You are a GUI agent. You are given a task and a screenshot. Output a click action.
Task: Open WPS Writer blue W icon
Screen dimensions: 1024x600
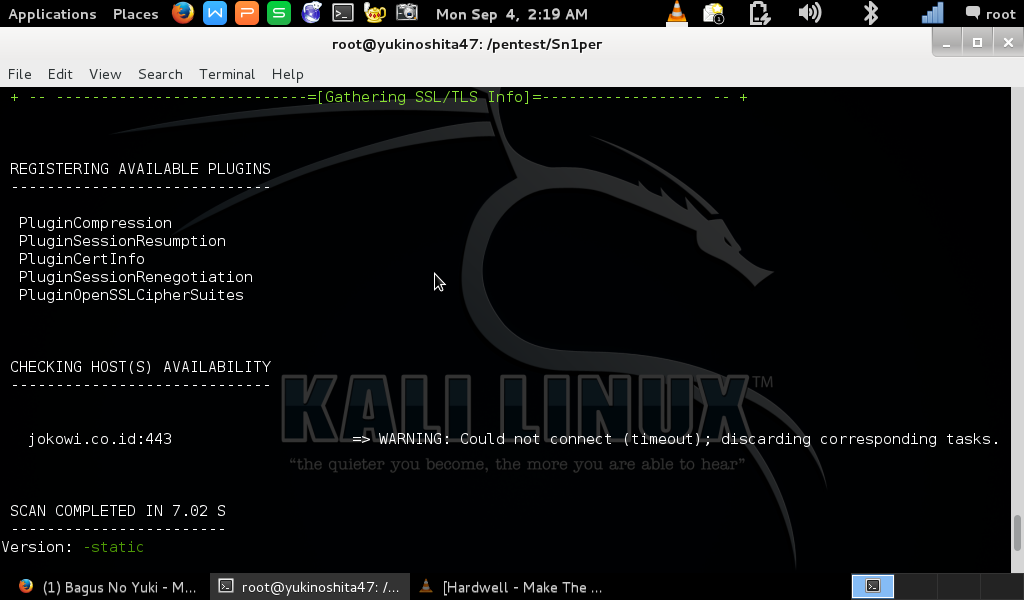point(215,13)
